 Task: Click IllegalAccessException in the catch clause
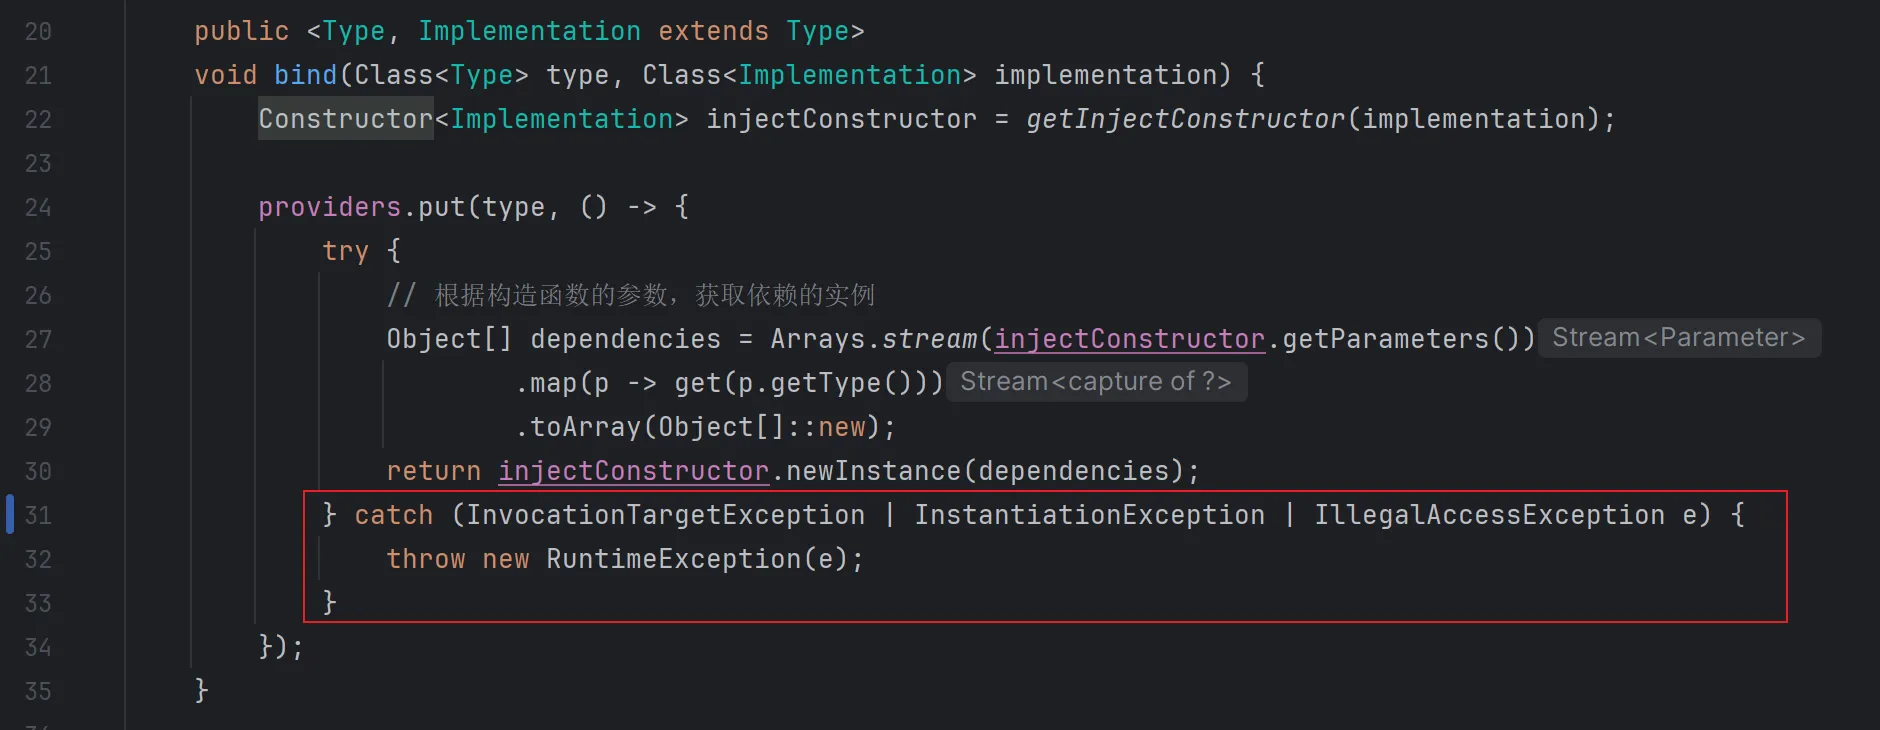1489,515
